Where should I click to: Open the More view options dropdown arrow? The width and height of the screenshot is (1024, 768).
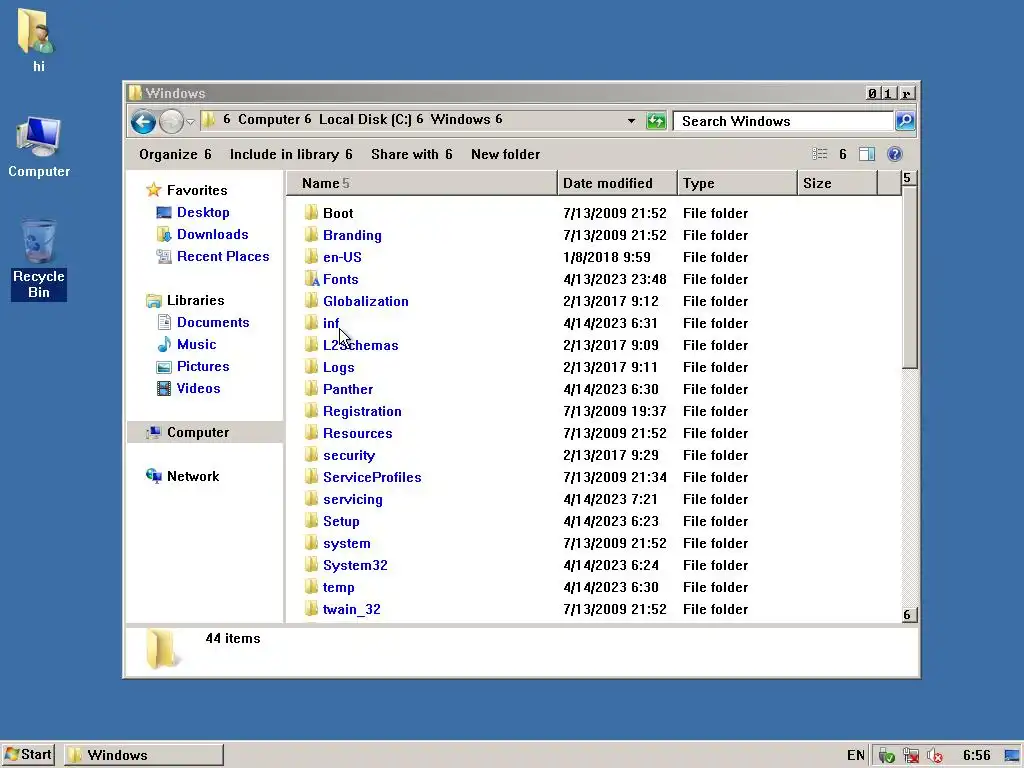coord(842,154)
